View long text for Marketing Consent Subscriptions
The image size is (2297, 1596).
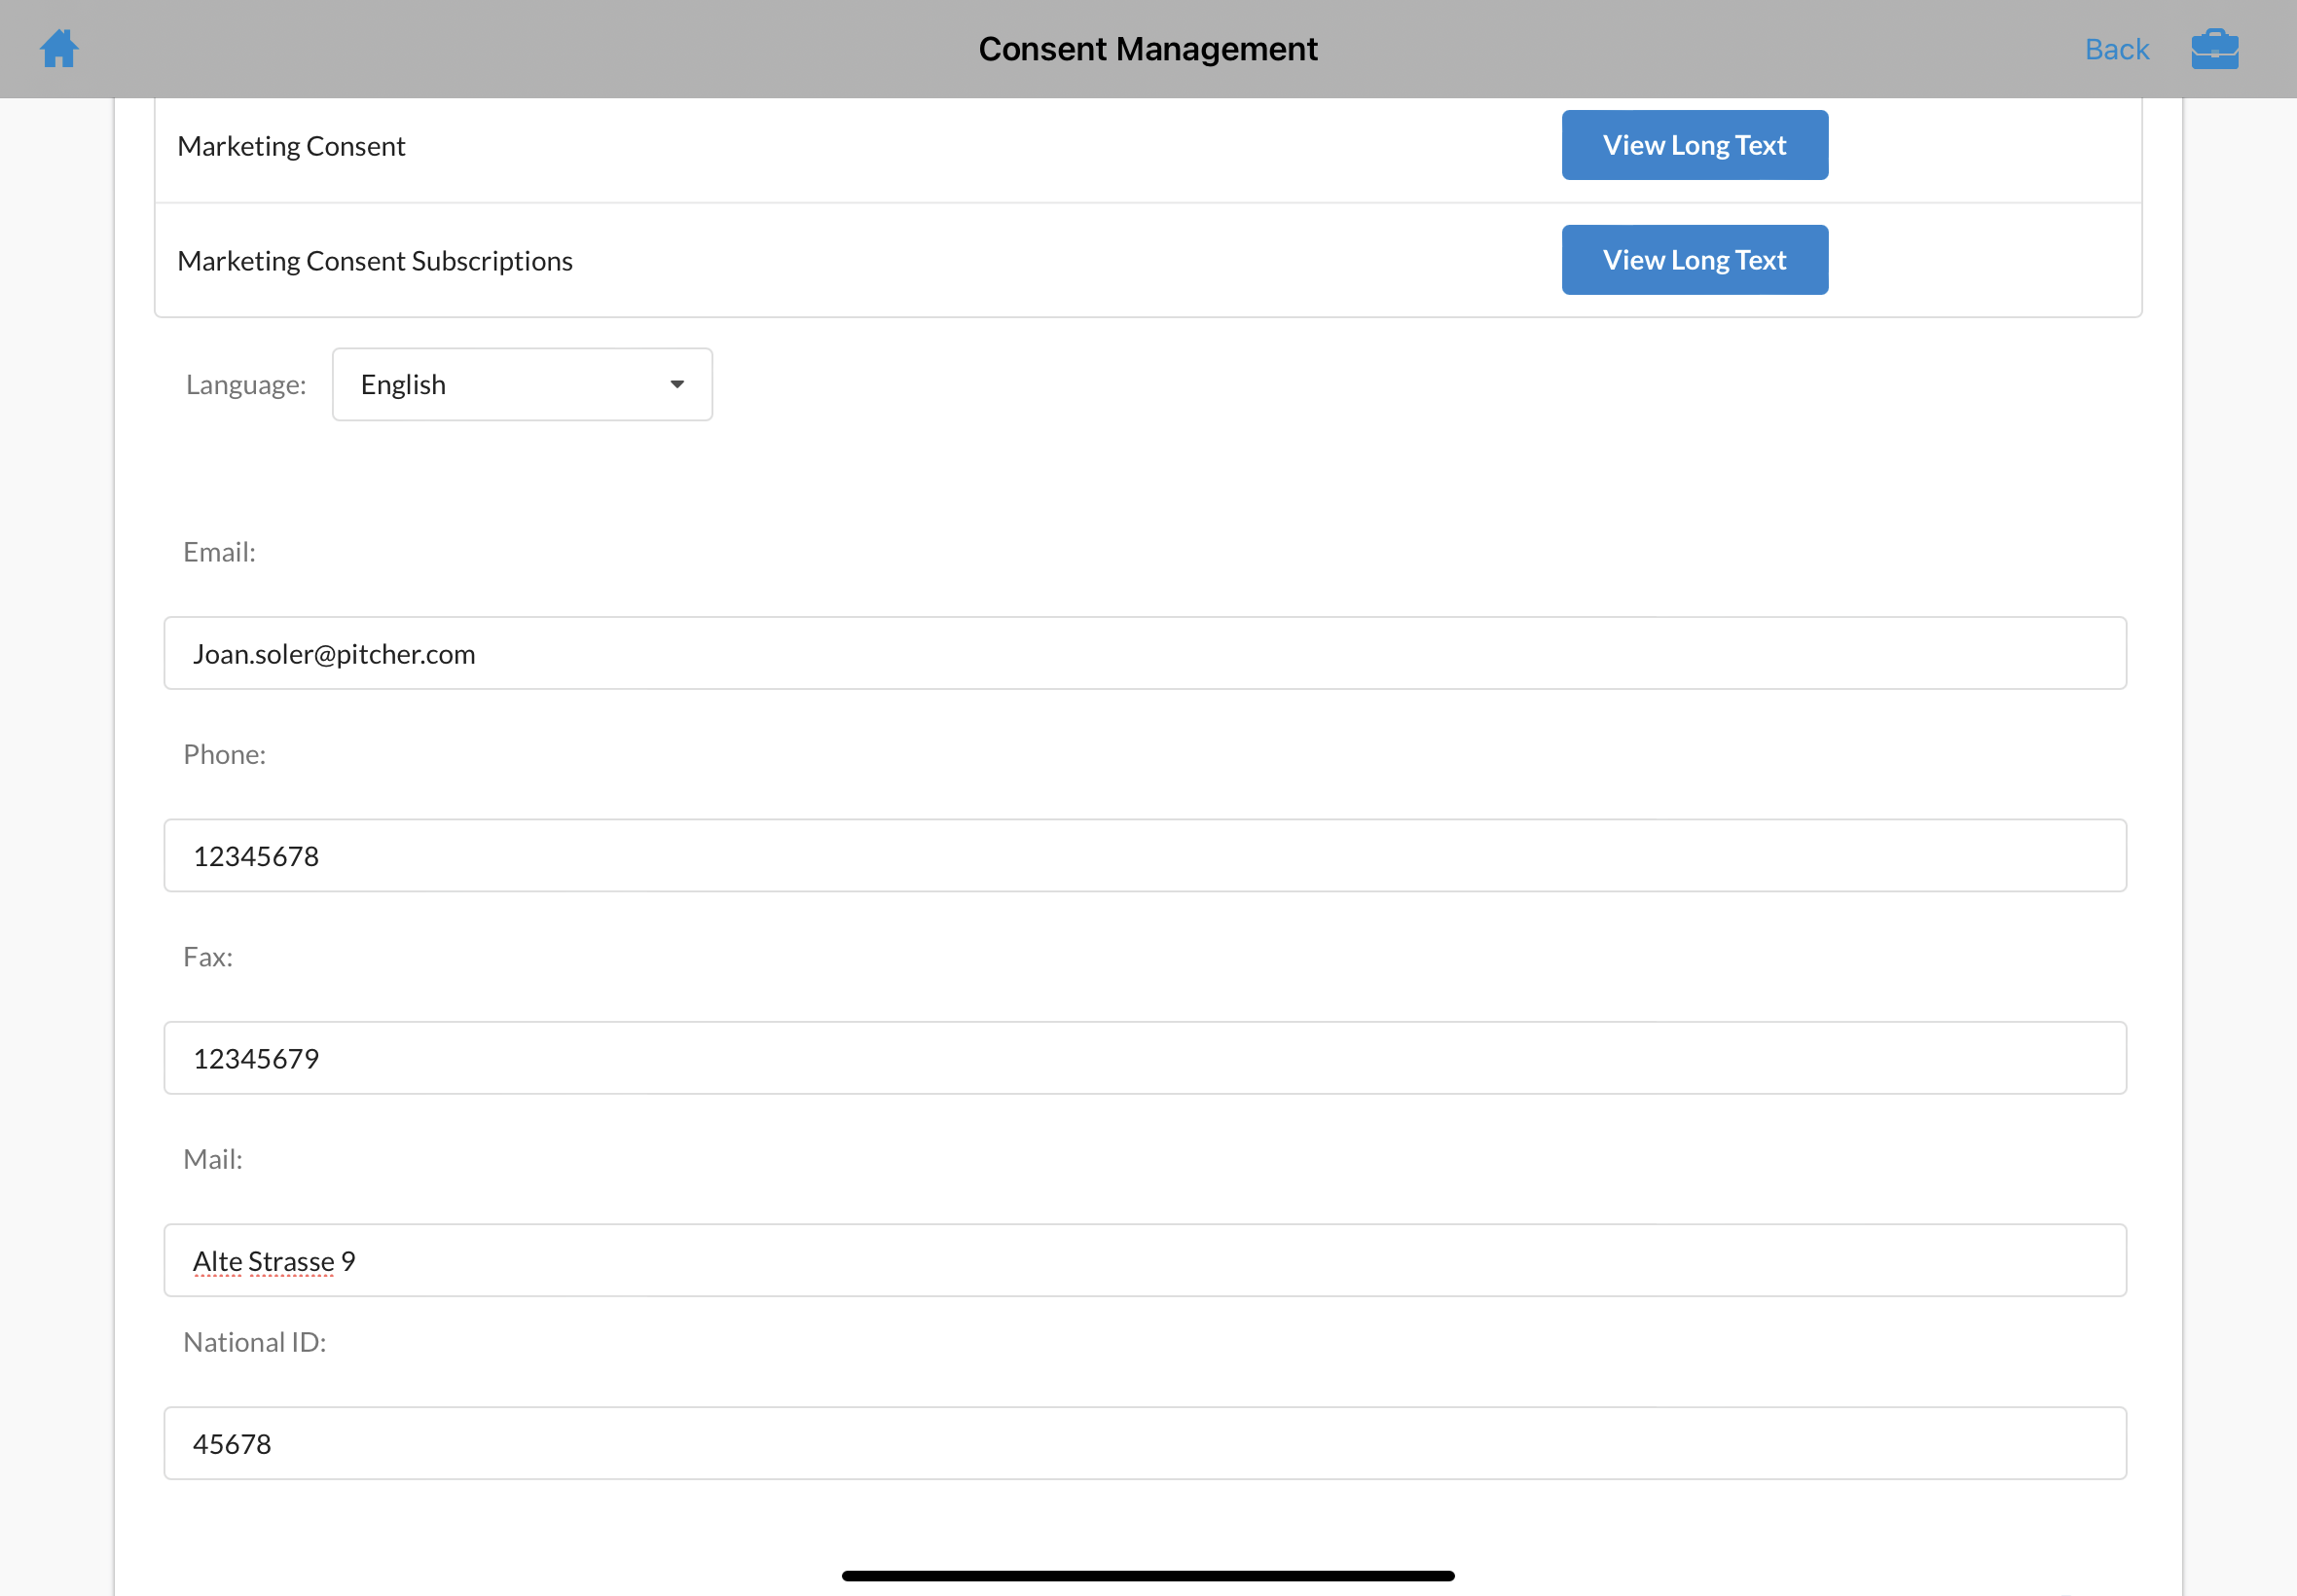click(x=1694, y=260)
